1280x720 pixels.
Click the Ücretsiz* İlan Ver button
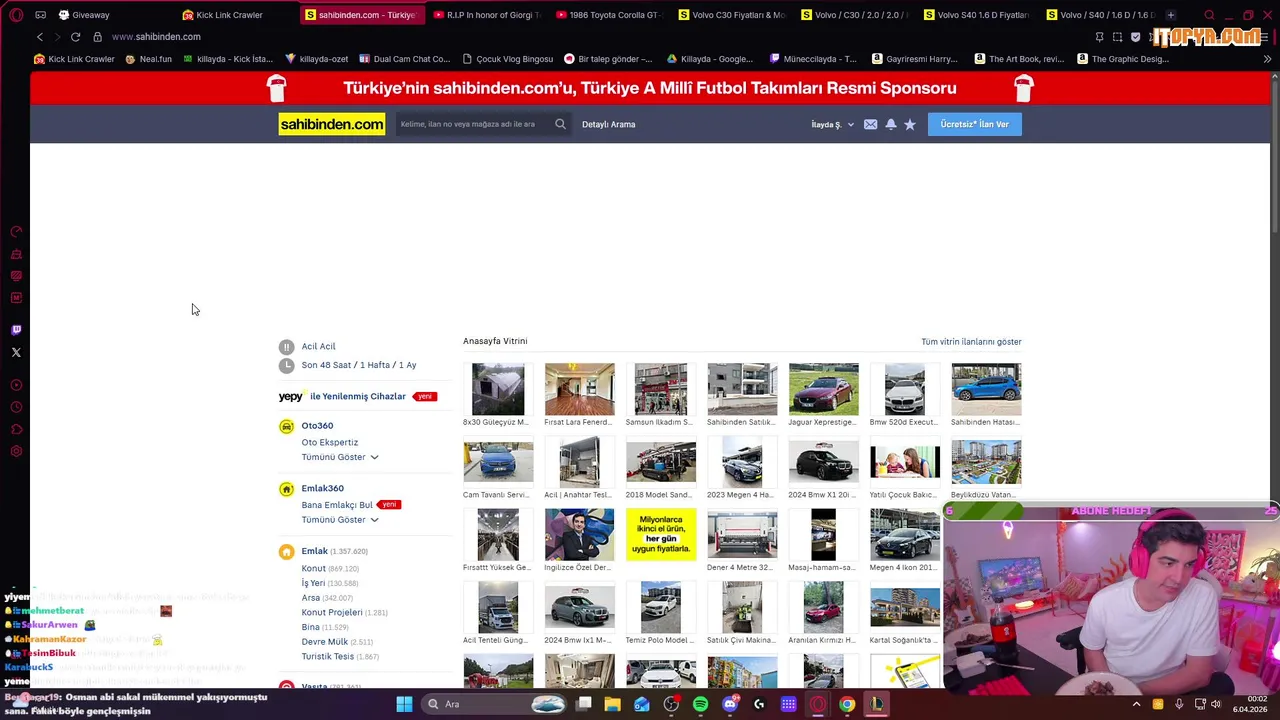click(x=975, y=124)
